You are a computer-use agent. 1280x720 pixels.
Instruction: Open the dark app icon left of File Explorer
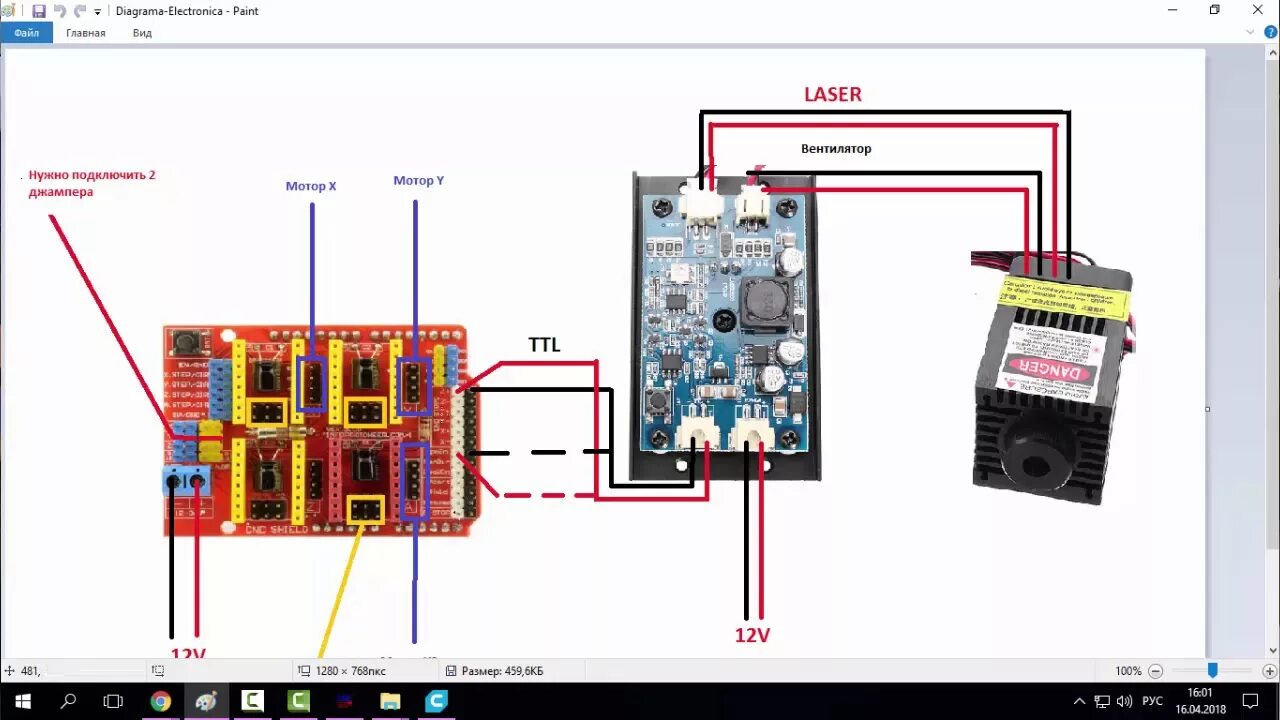pyautogui.click(x=345, y=701)
